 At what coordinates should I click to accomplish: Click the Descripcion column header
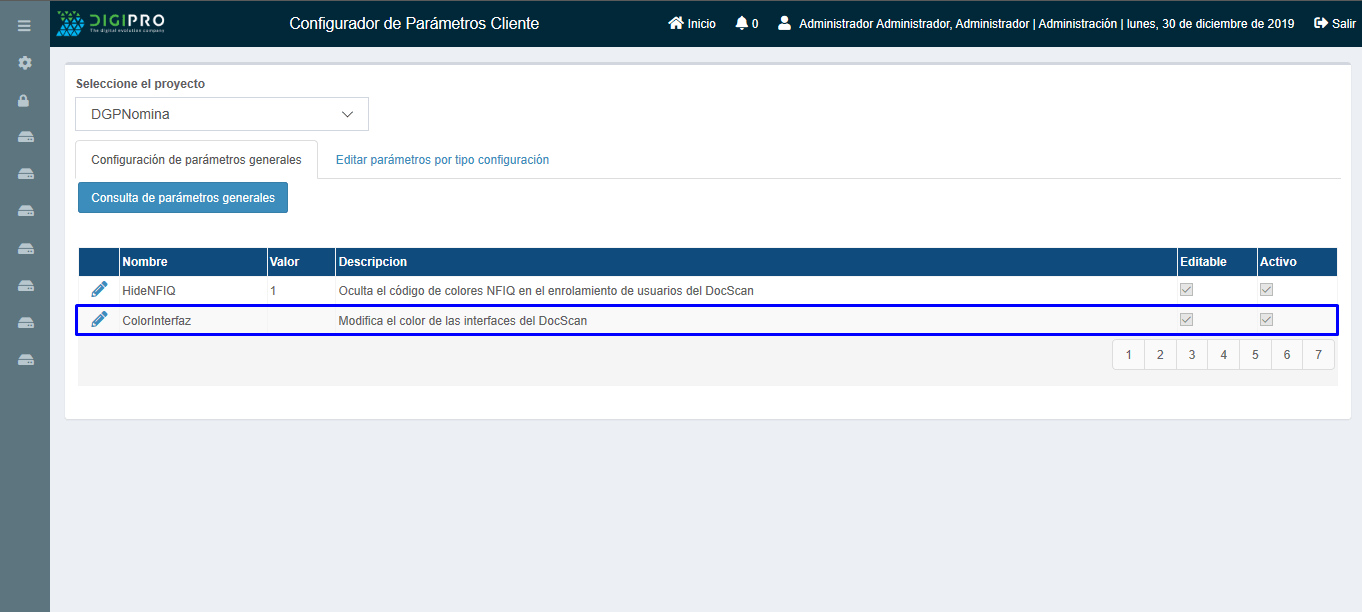[373, 262]
